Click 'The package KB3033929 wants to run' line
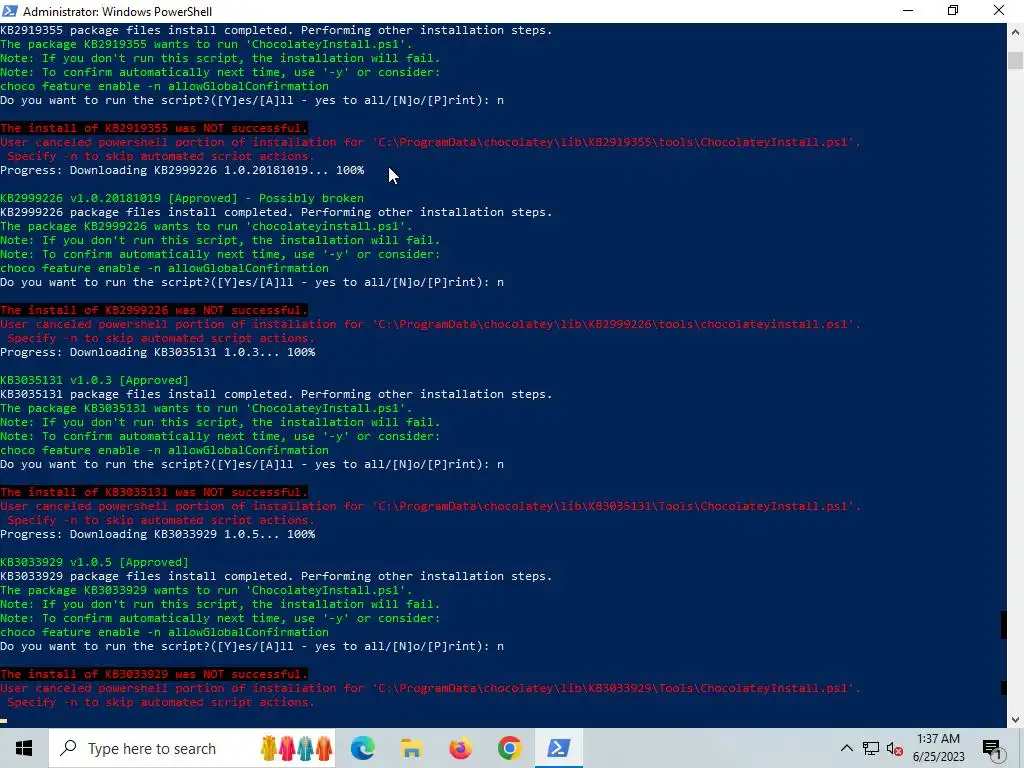The height and width of the screenshot is (768, 1024). 206,590
